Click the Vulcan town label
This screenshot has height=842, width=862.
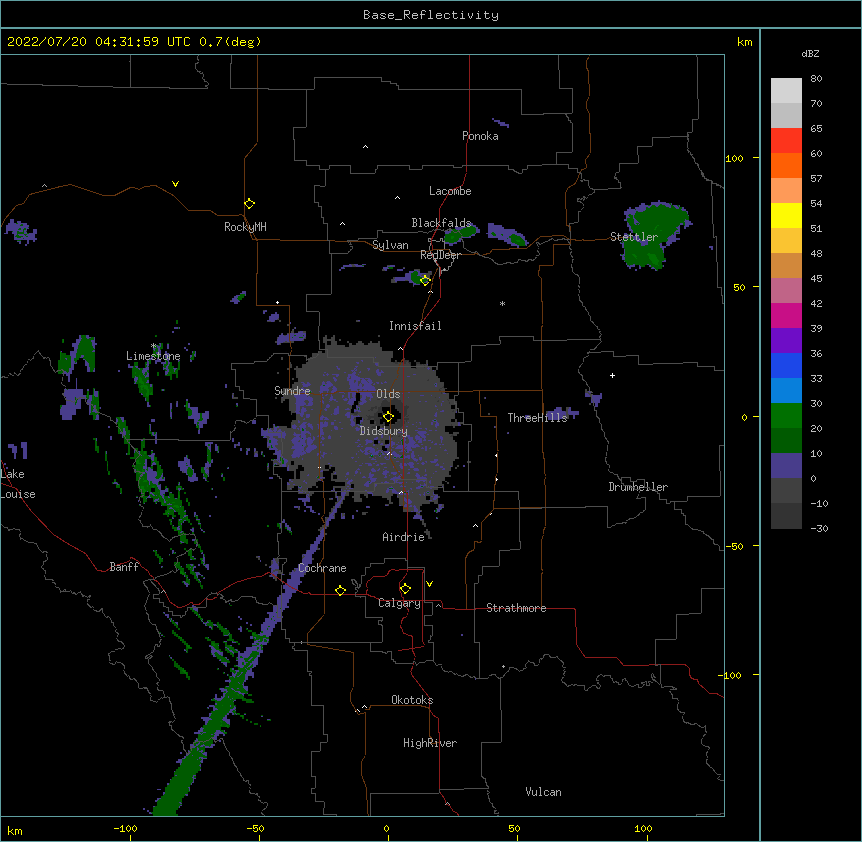pos(543,792)
